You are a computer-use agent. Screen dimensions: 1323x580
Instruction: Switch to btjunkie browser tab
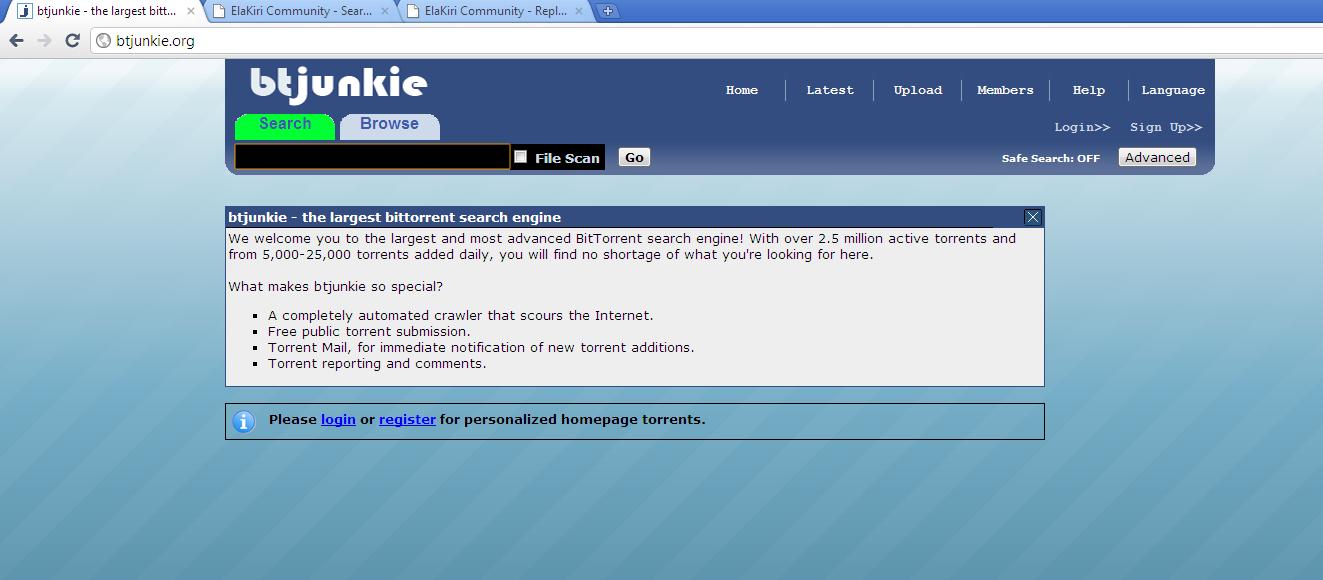pos(103,11)
